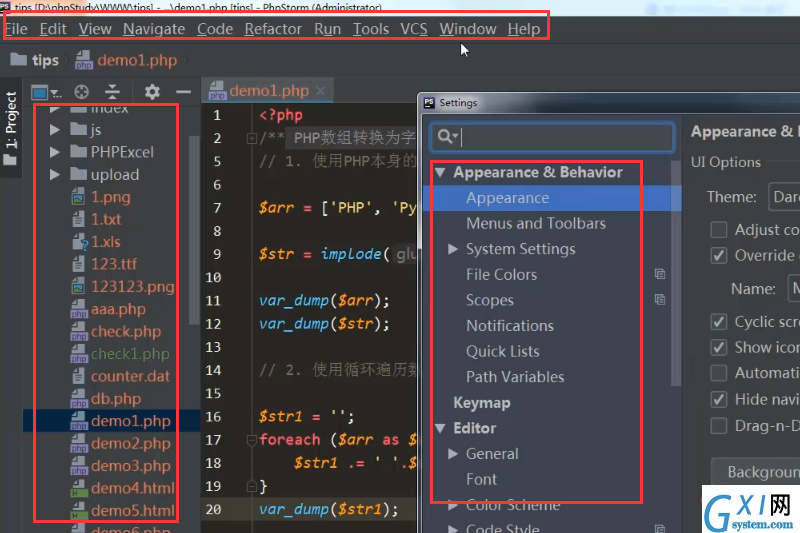Viewport: 800px width, 533px height.
Task: Select Quick Lists settings
Action: click(503, 351)
